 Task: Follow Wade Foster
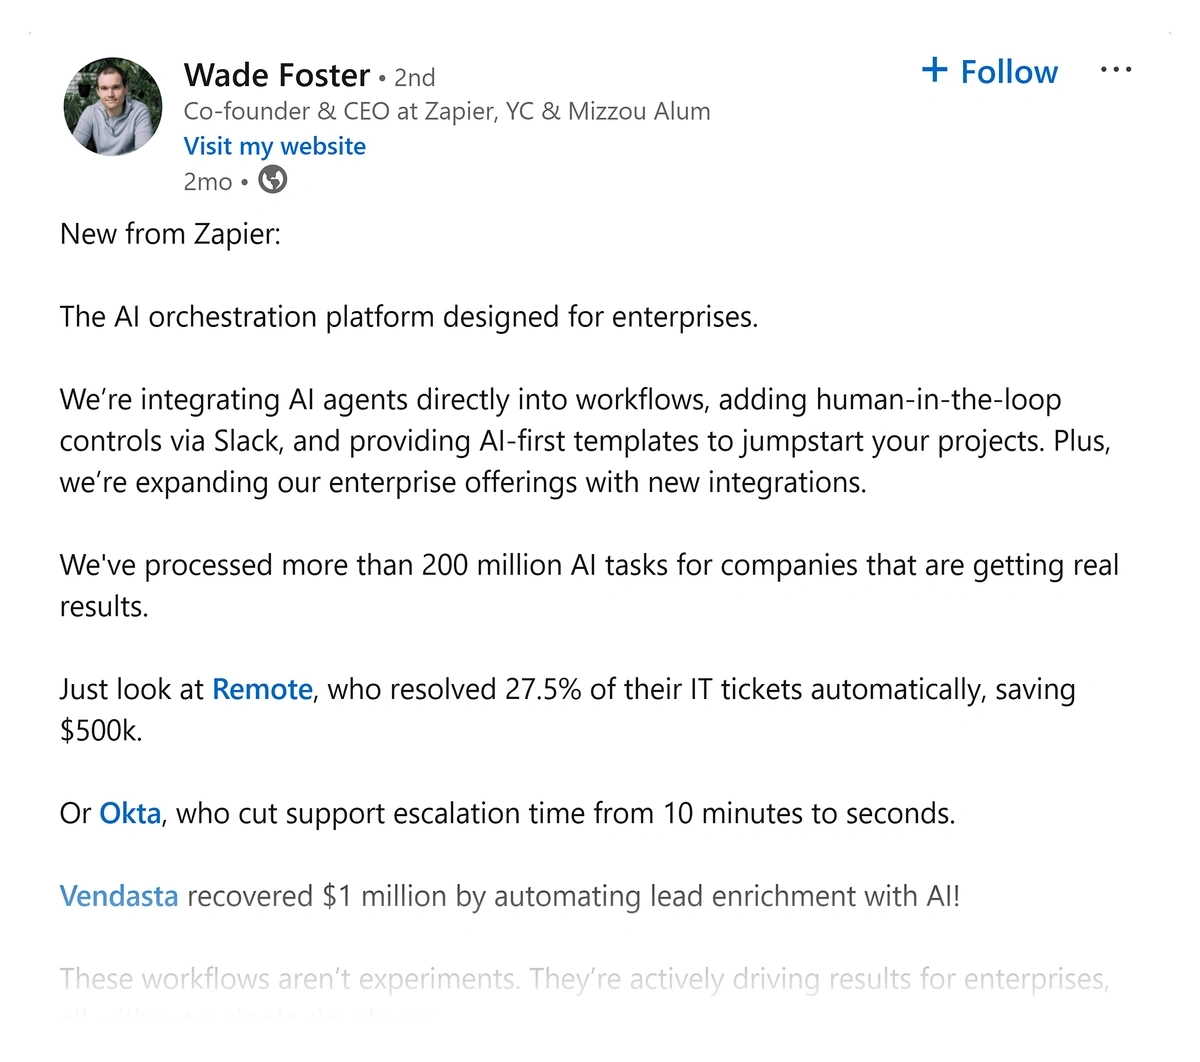tap(1008, 72)
